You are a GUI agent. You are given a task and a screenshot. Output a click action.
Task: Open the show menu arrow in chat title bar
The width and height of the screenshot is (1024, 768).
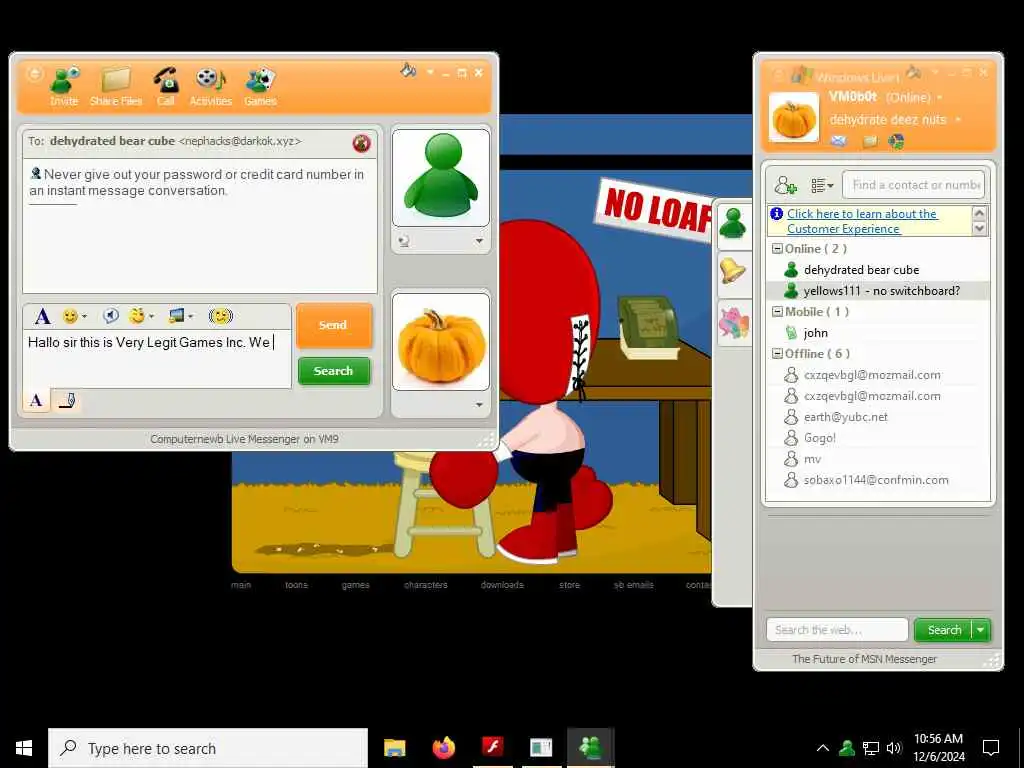[x=430, y=72]
